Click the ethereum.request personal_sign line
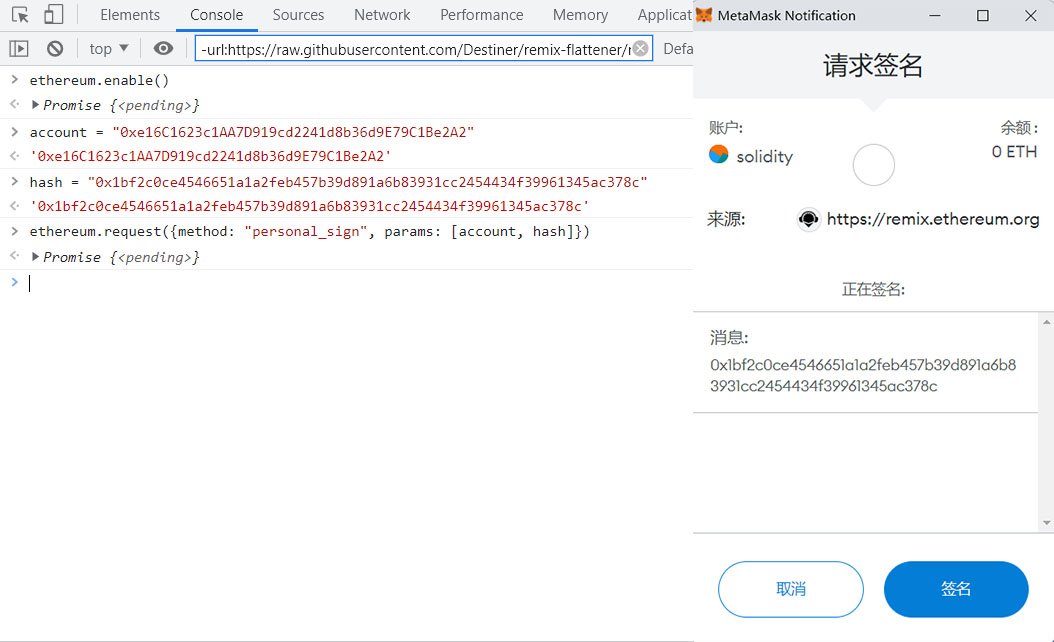Screen dimensions: 1054x642 tap(310, 231)
